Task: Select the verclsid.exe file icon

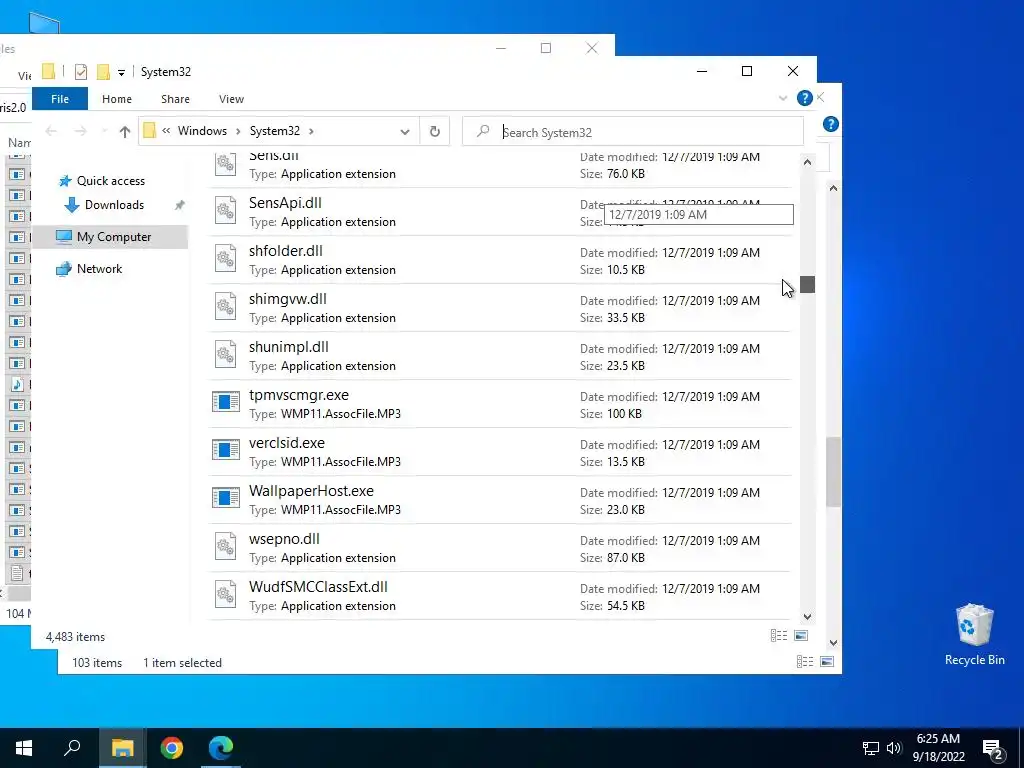Action: click(226, 450)
